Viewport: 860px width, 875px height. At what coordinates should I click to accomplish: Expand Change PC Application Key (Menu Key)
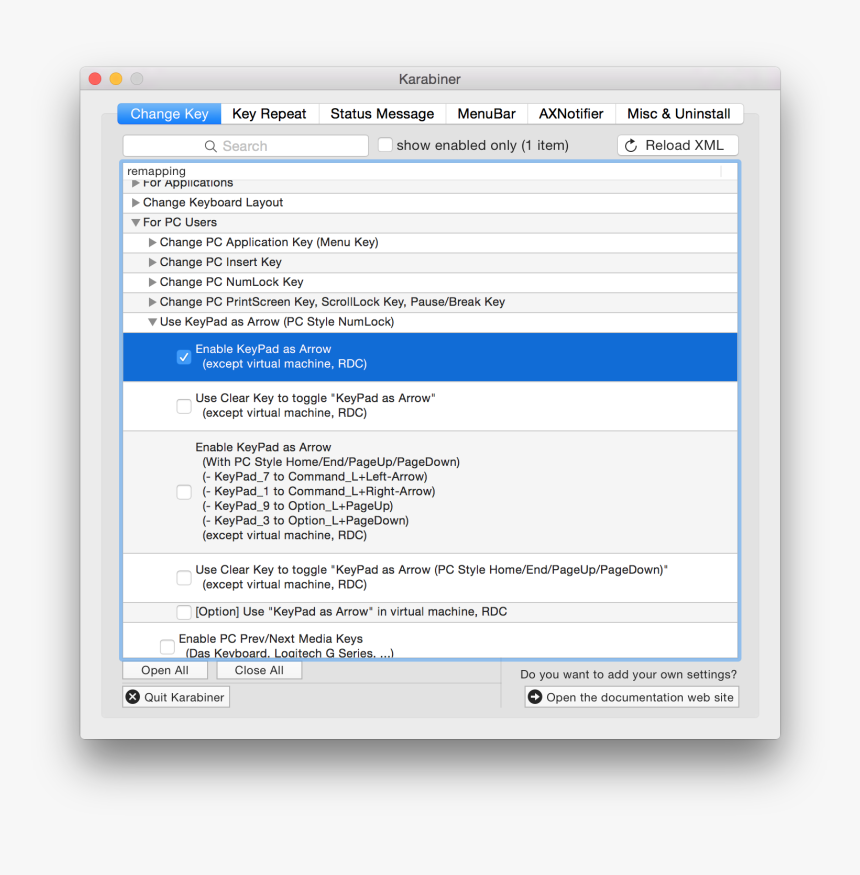tap(152, 242)
